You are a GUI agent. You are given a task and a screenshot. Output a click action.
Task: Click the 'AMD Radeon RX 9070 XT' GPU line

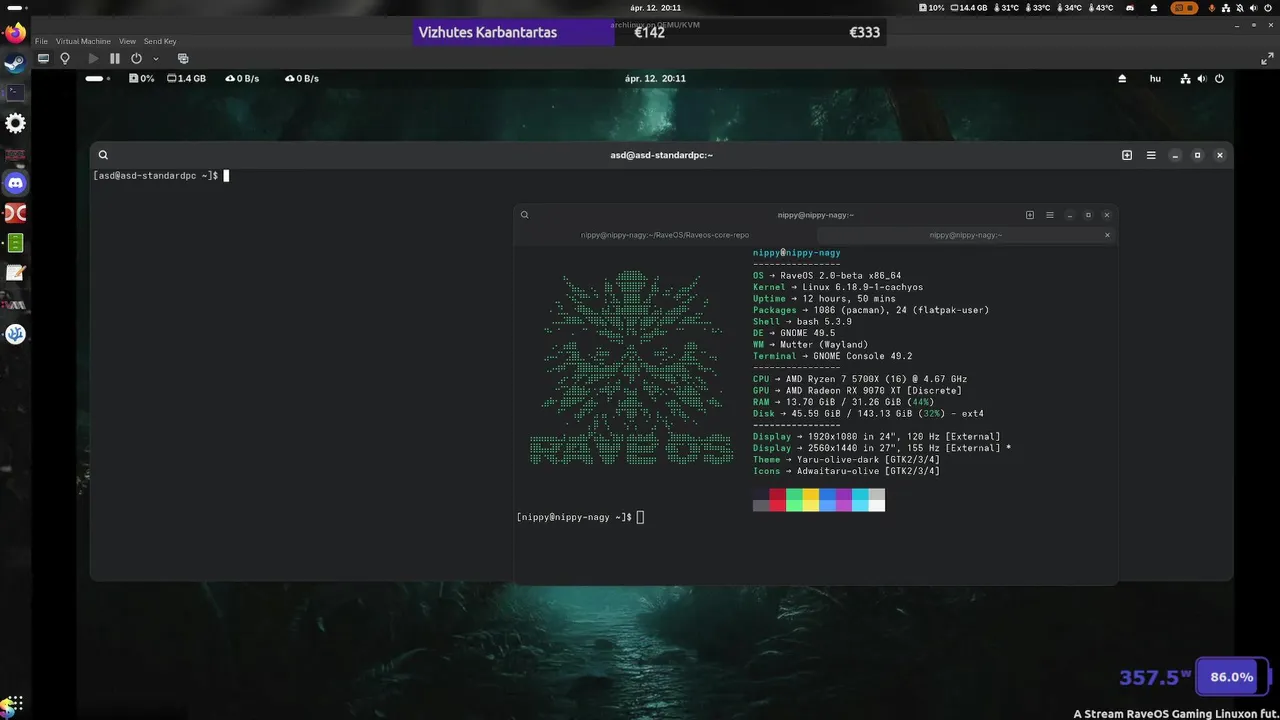pyautogui.click(x=857, y=391)
